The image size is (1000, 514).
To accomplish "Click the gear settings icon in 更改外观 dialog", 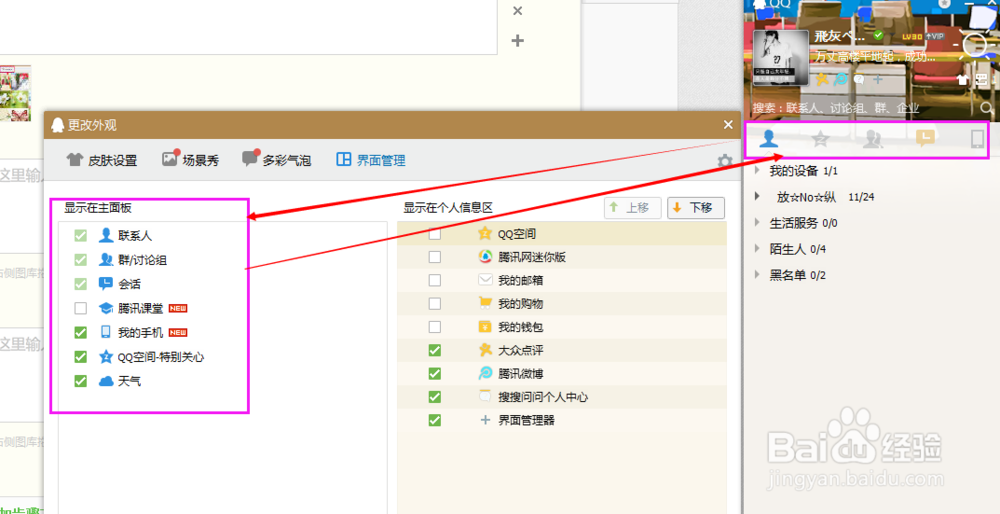I will 724,161.
